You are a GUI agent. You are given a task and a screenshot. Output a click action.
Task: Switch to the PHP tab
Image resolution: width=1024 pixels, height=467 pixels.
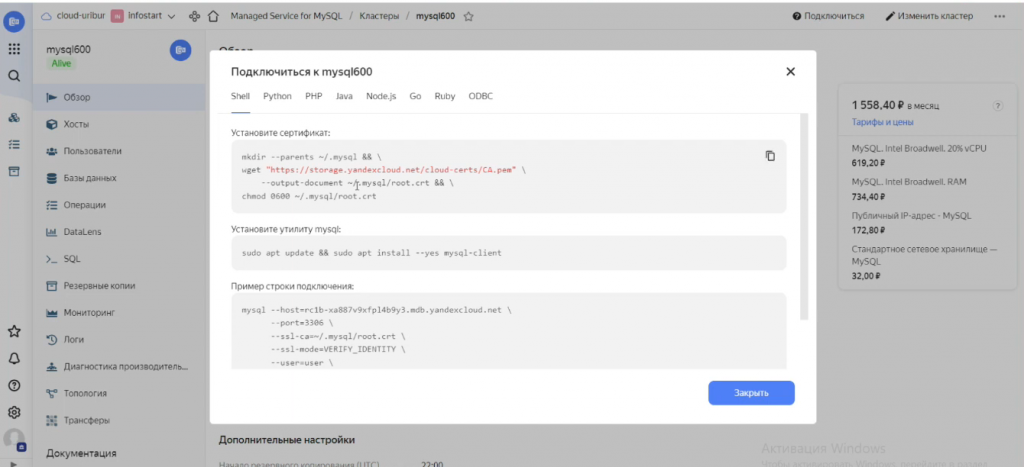313,96
